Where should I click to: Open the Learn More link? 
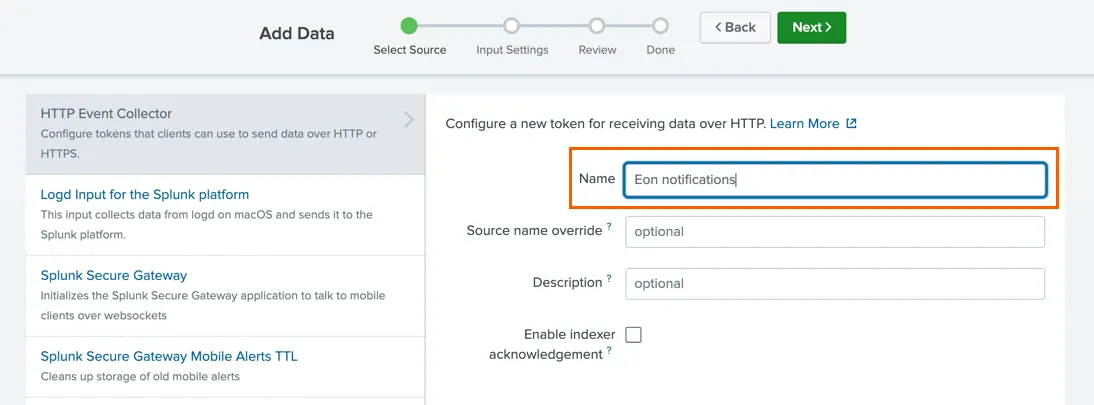804,124
